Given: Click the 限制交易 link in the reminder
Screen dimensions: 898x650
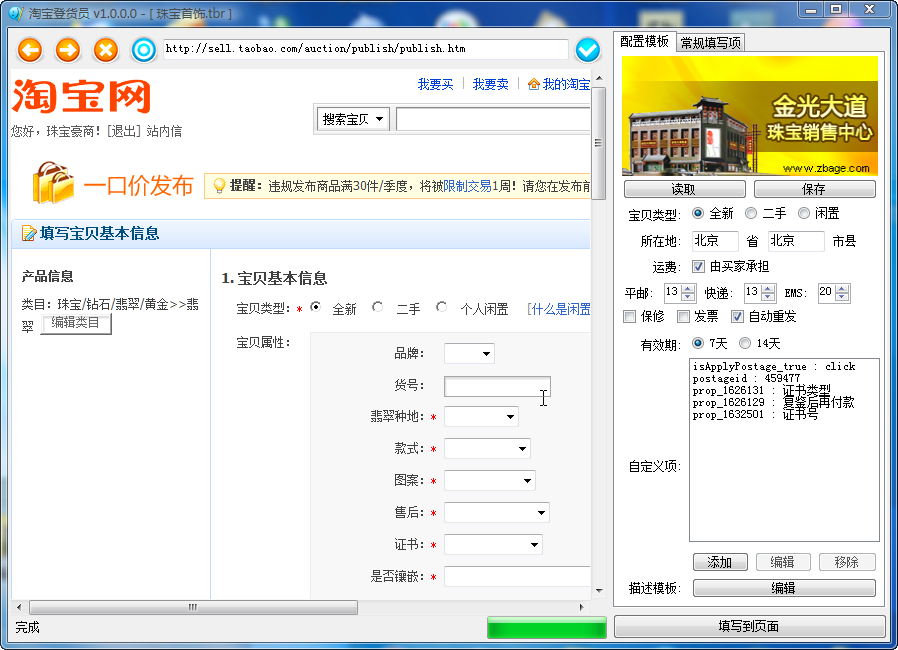Looking at the screenshot, I should tap(467, 186).
